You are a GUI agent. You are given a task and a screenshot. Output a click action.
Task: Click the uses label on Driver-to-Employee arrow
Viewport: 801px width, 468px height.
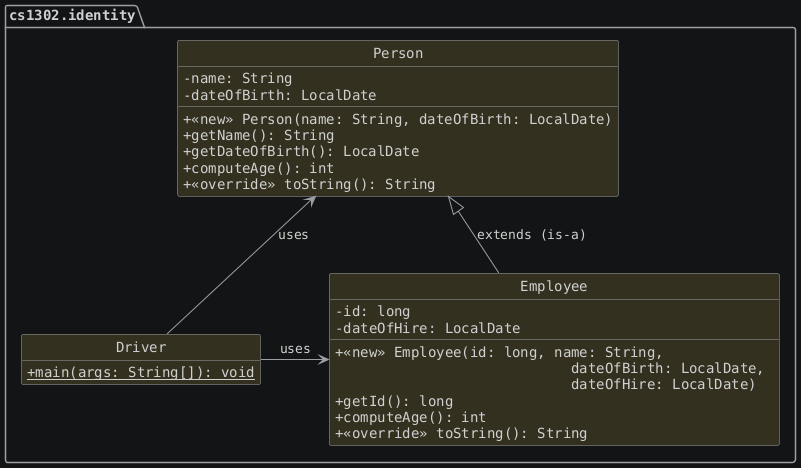295,348
